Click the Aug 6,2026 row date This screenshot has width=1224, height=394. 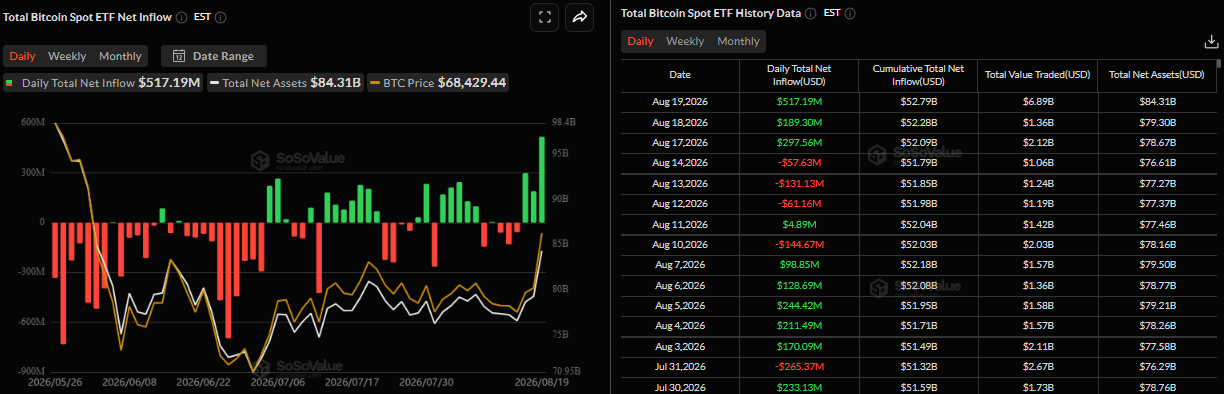tap(680, 285)
